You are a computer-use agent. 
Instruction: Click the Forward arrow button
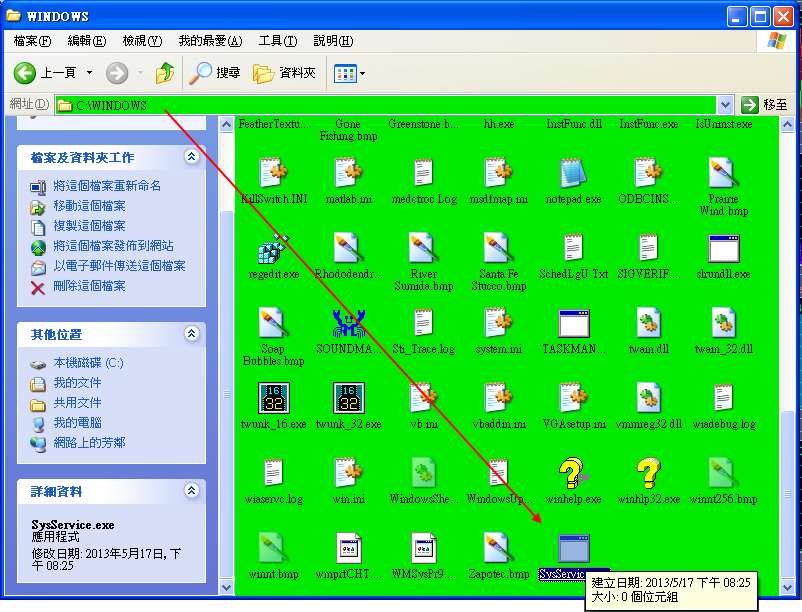pyautogui.click(x=117, y=73)
